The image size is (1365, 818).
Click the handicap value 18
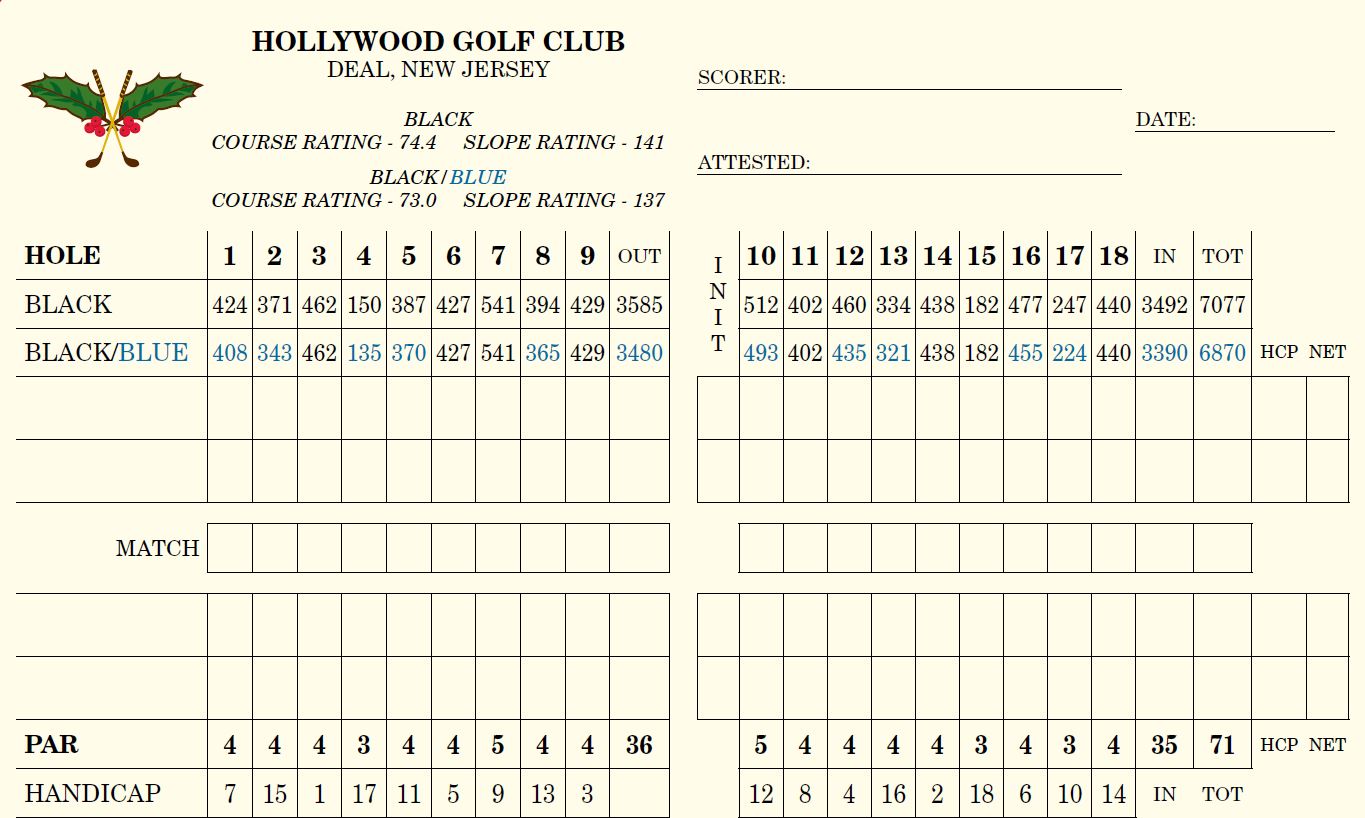click(x=981, y=794)
